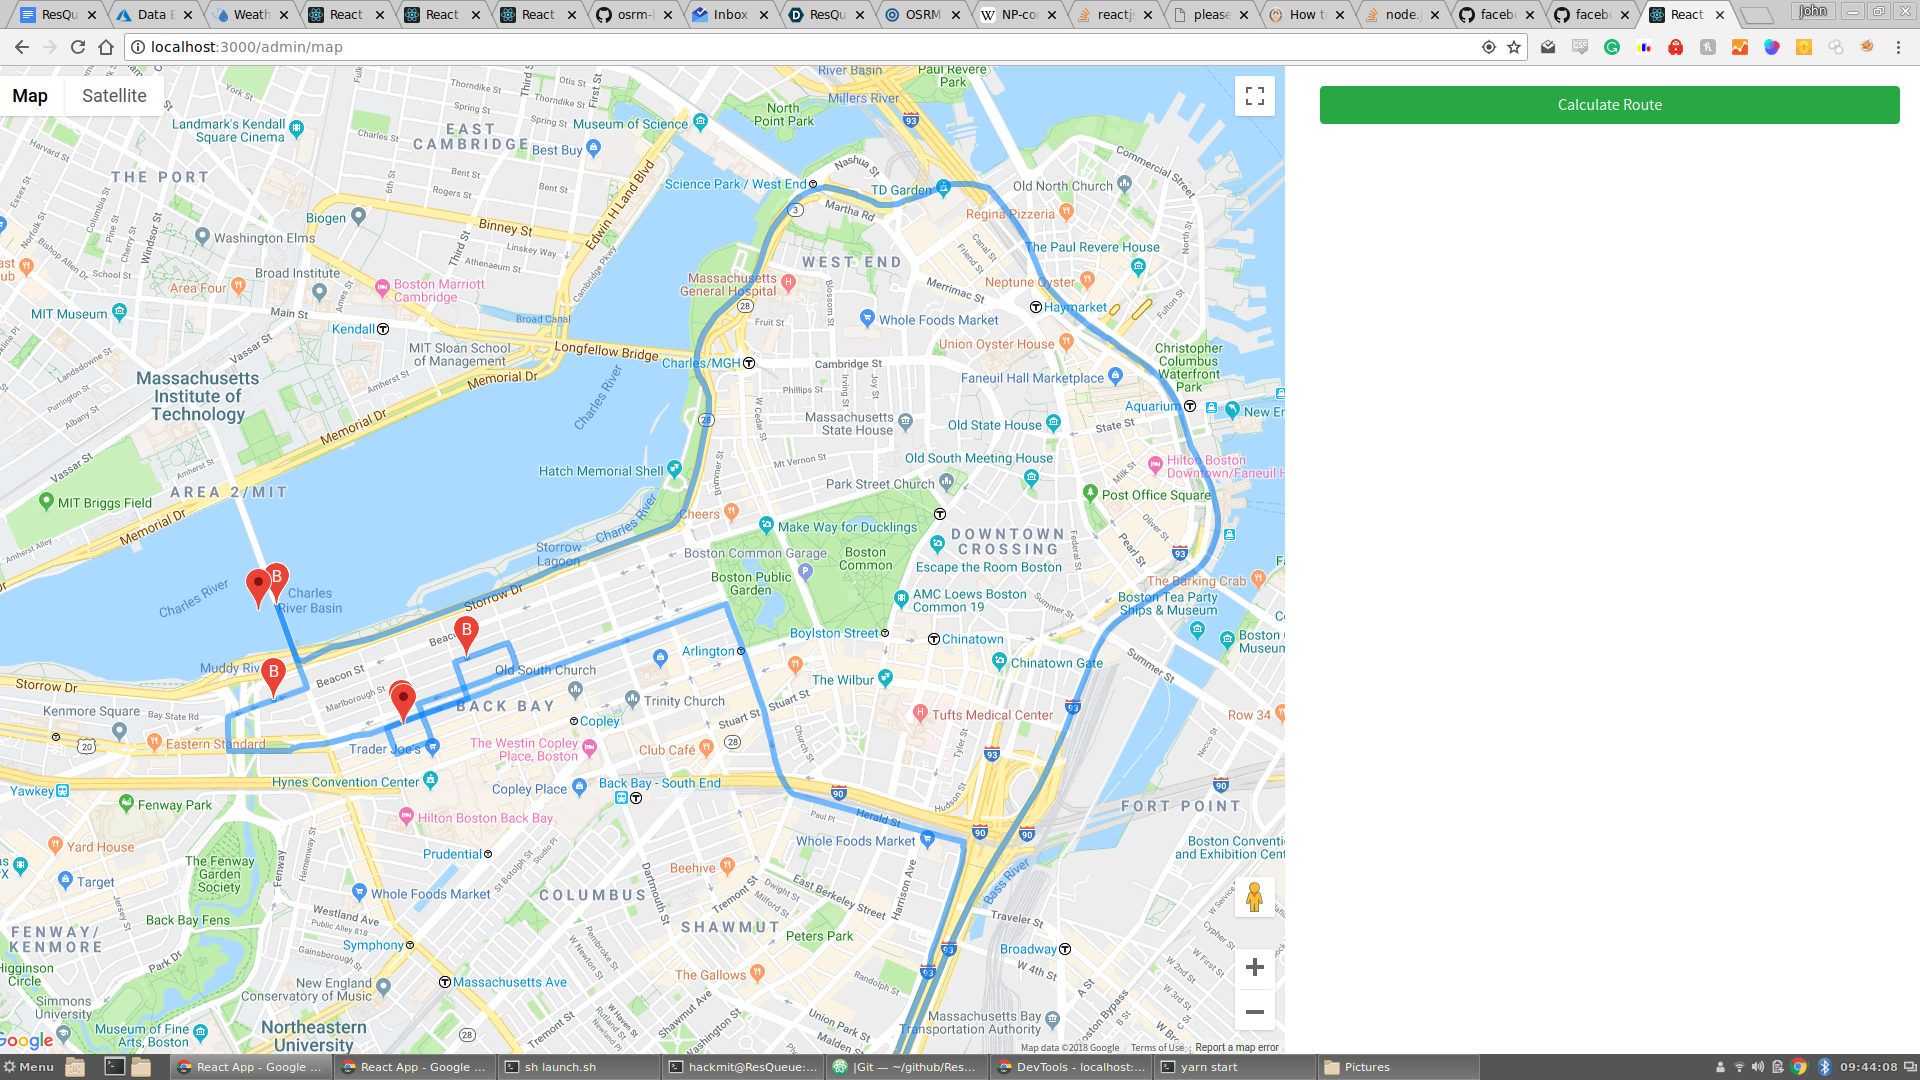1920x1080 pixels.
Task: Open the Terms of Use link
Action: [x=1157, y=1048]
